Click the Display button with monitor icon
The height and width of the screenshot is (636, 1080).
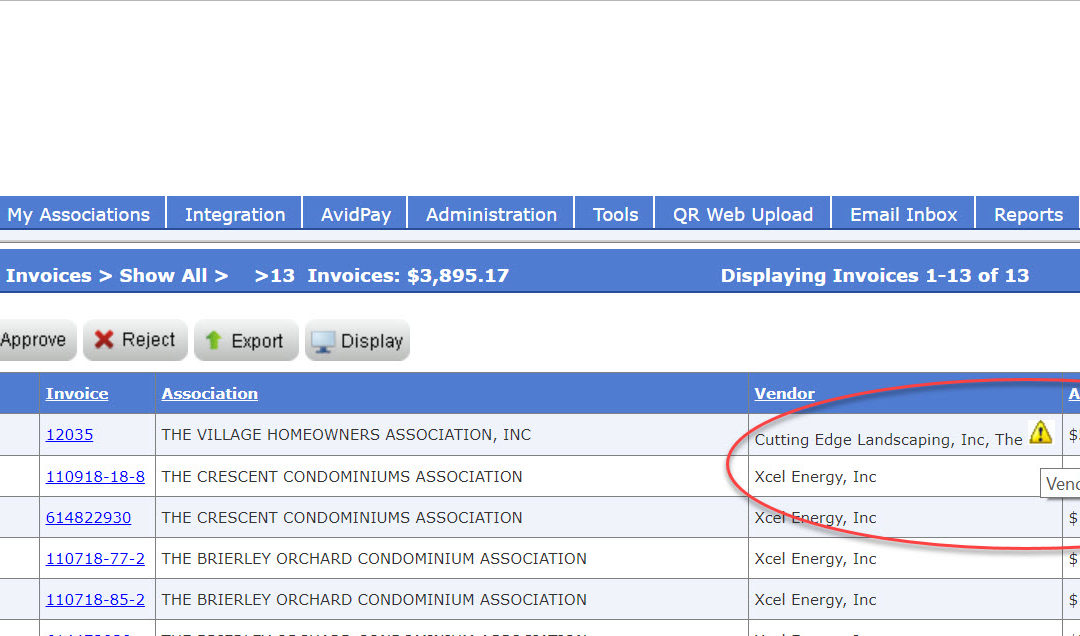(x=357, y=341)
